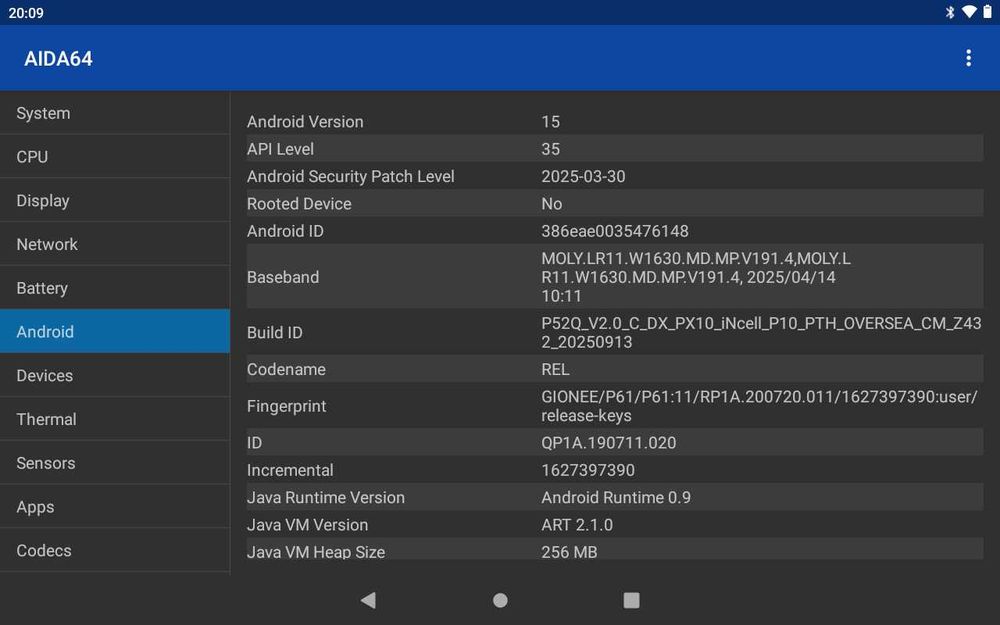Select the Rooted Device value No
This screenshot has width=1000, height=625.
click(x=552, y=204)
